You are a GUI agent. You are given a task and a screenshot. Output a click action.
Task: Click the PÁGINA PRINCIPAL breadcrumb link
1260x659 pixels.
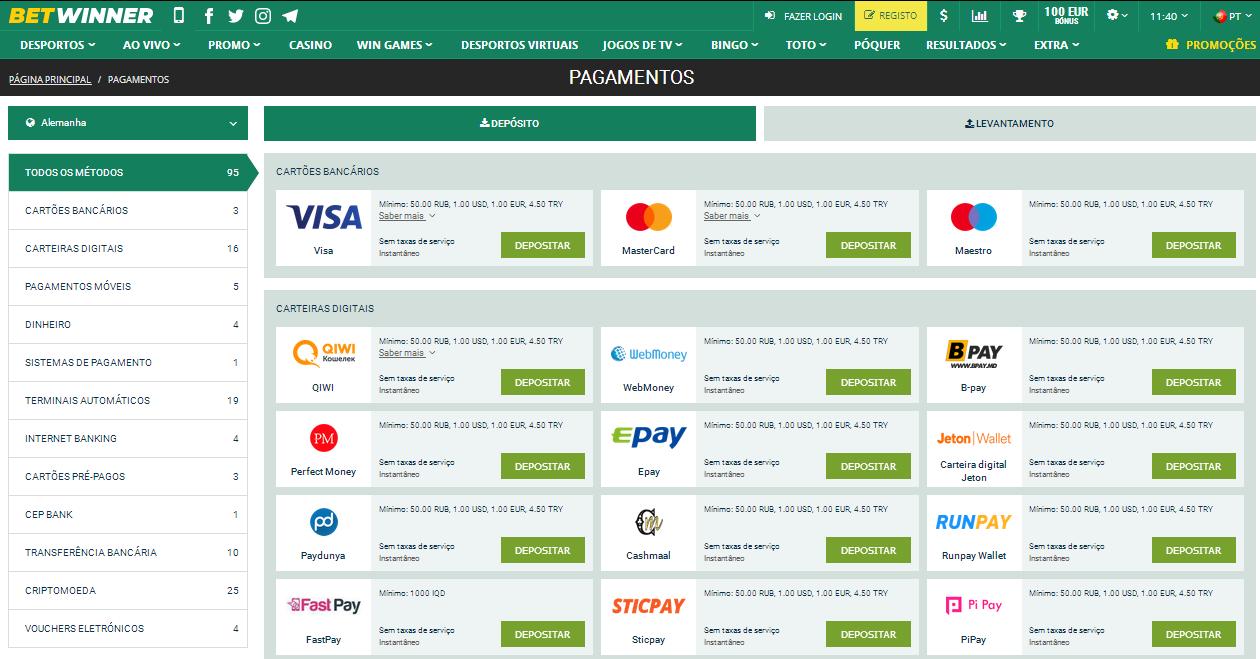click(49, 79)
